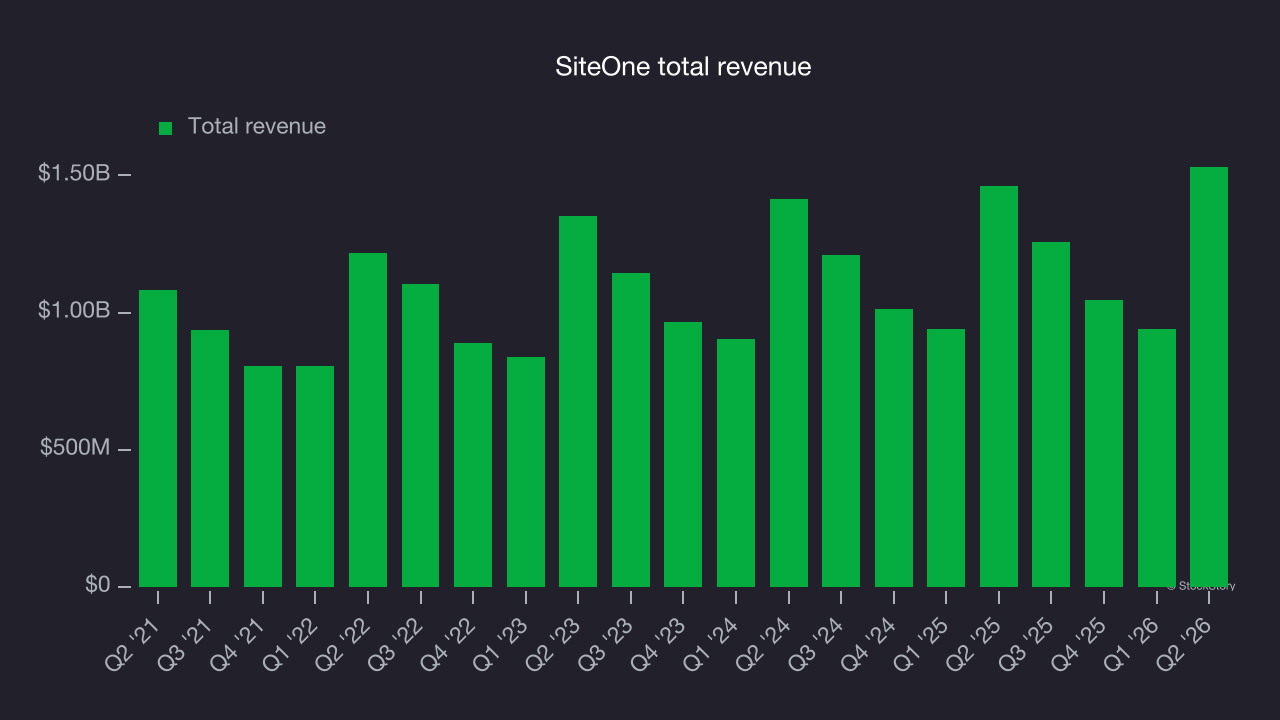Click the Q2 '22 revenue bar
This screenshot has height=720, width=1280.
[x=368, y=420]
